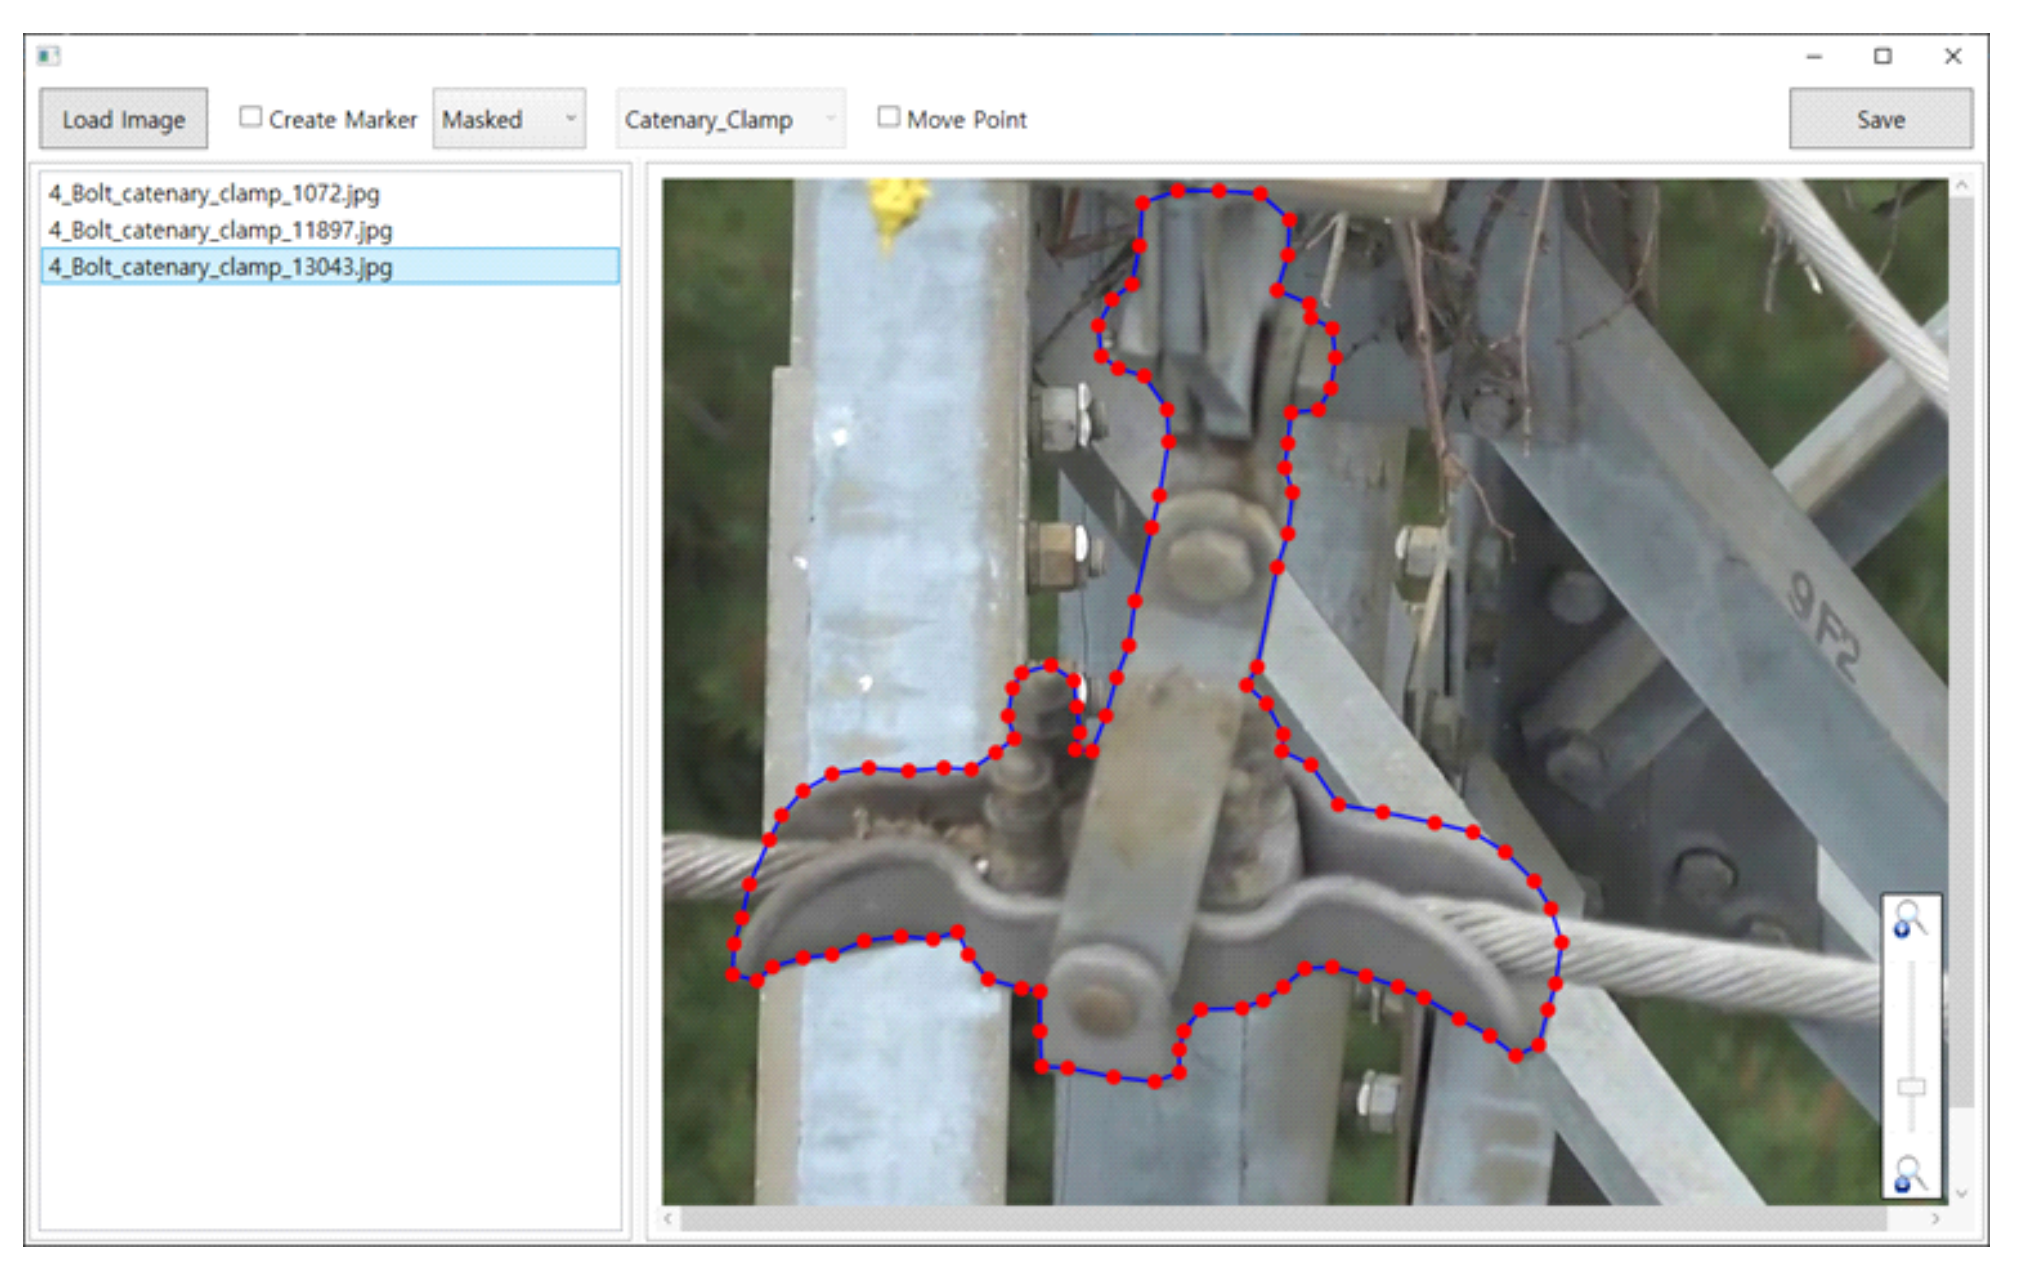The image size is (2032, 1265).
Task: Click horizontal scrollbar left arrow
Action: [x=670, y=1218]
